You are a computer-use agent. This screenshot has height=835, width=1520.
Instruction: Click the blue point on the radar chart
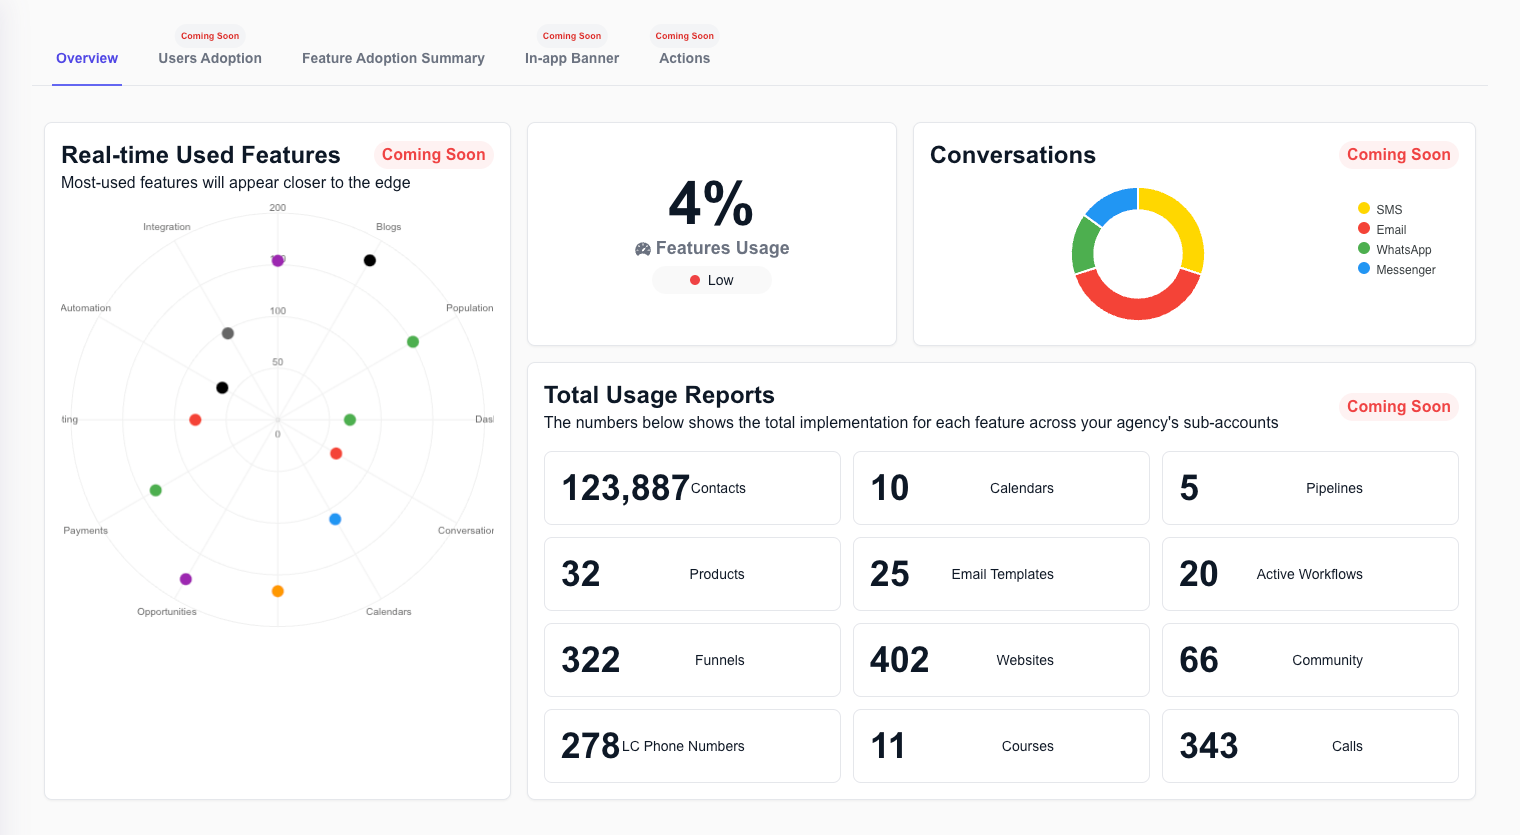pyautogui.click(x=335, y=519)
